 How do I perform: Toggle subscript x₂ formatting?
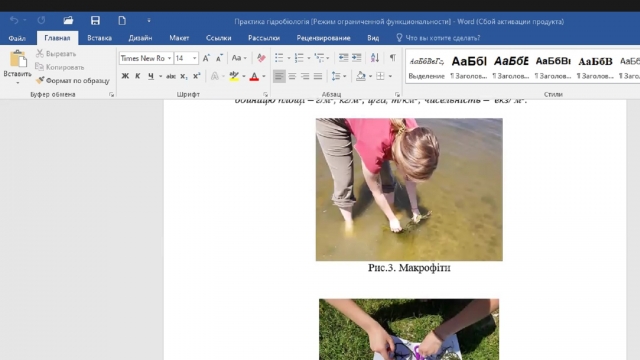[184, 76]
